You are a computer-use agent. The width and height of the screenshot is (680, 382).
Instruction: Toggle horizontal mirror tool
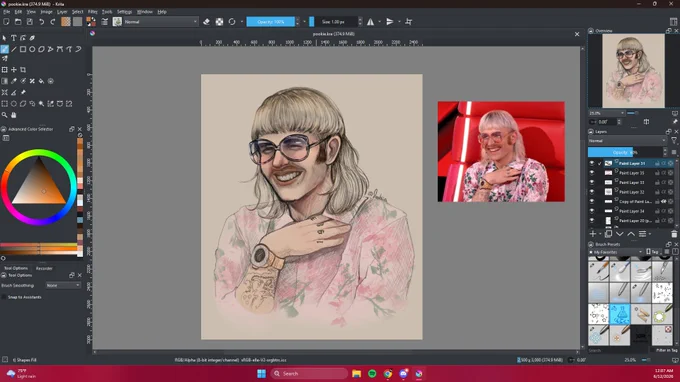[370, 22]
